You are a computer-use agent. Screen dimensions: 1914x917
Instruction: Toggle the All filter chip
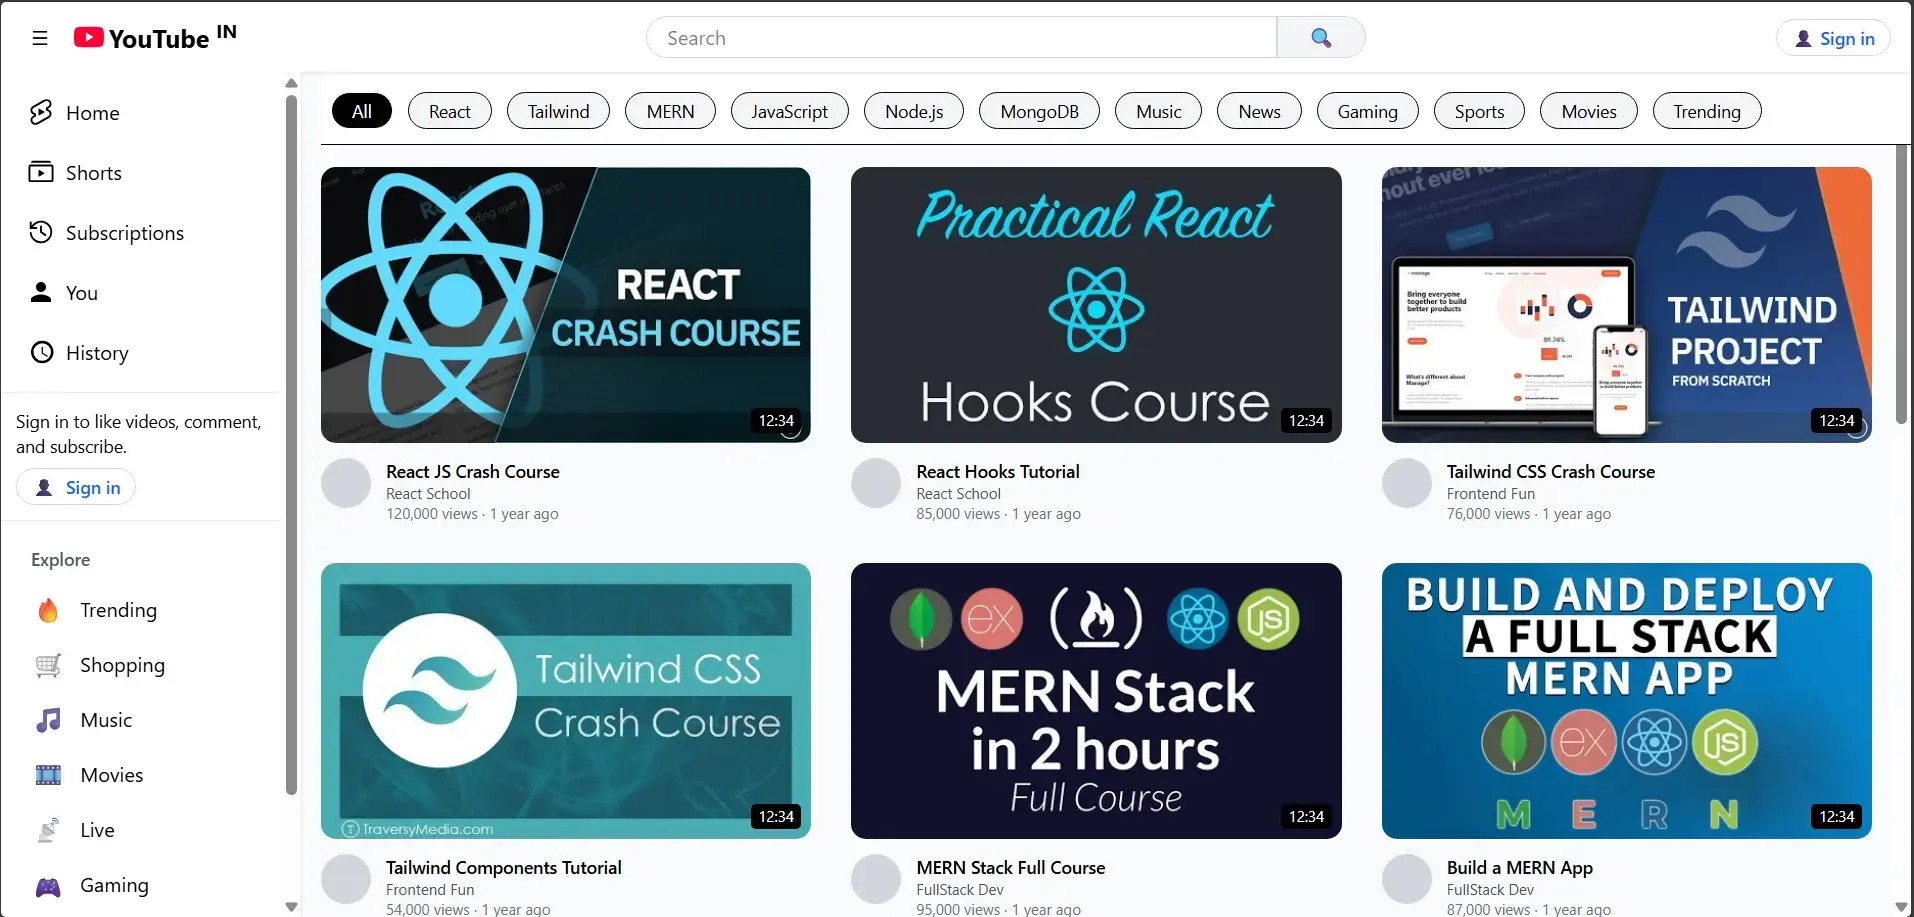point(360,110)
